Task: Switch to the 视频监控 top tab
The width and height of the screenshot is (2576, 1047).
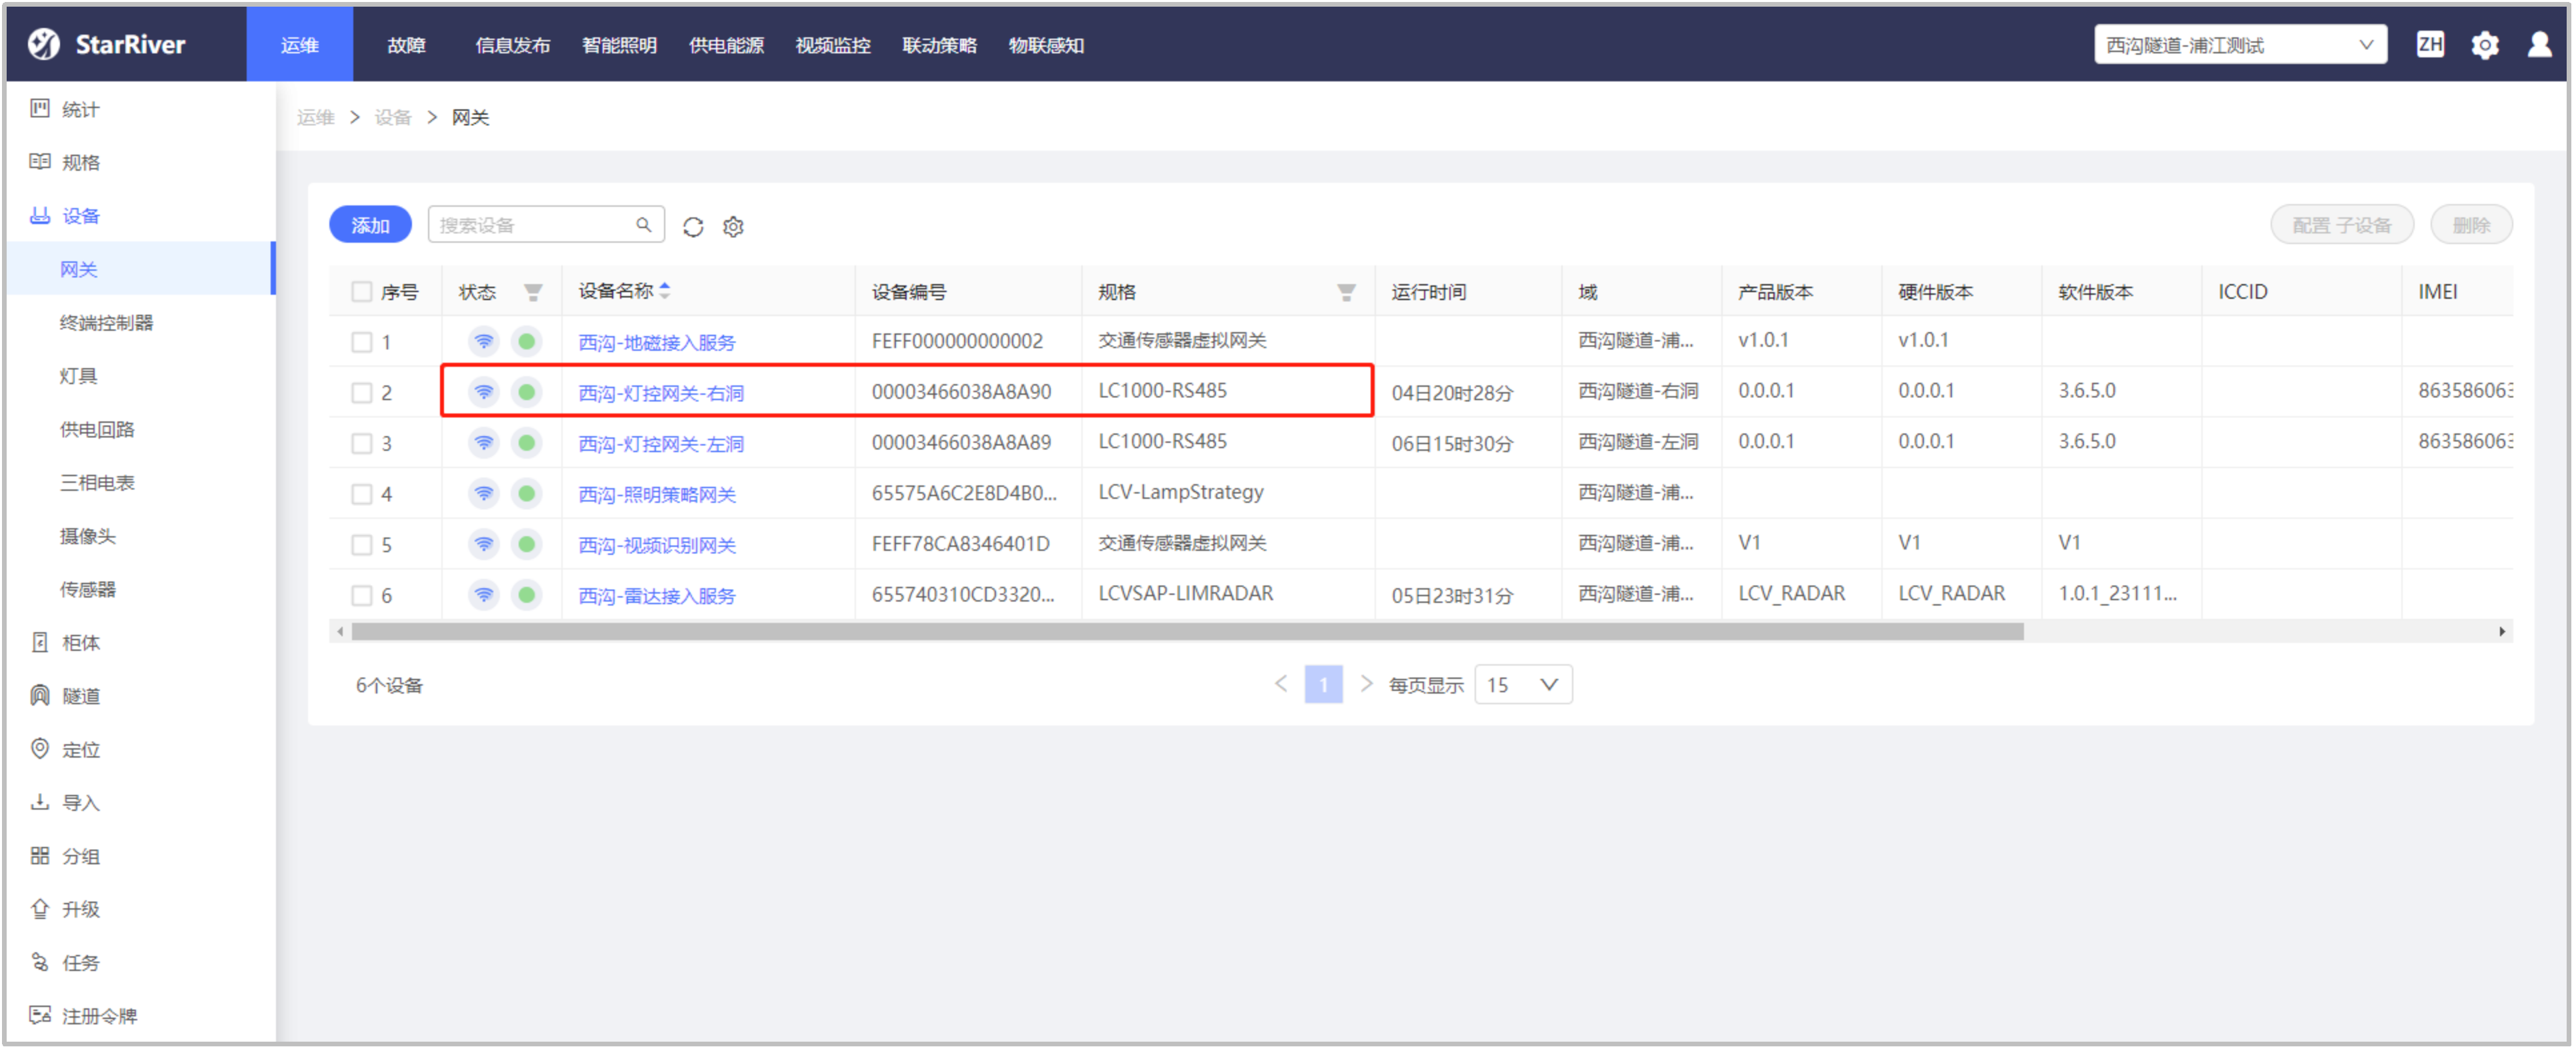Action: tap(833, 45)
